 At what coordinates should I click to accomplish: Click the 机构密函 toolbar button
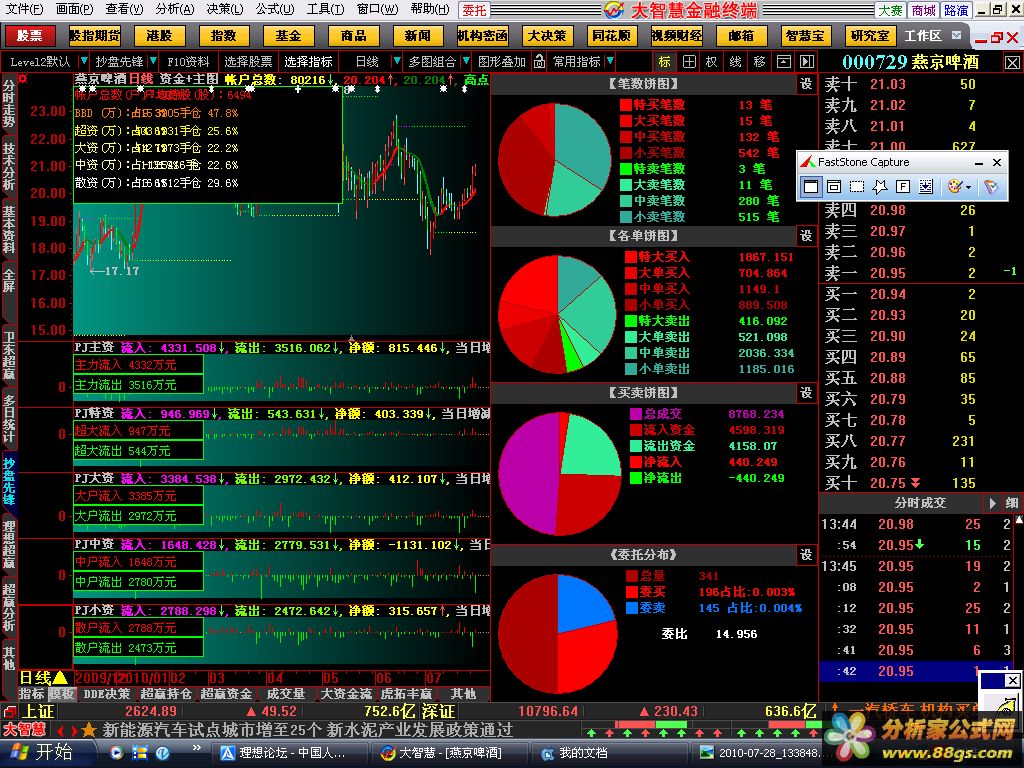(482, 35)
